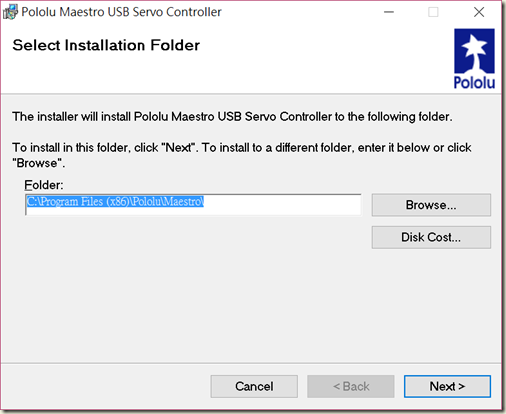
Task: Click the grayed-out < Back button
Action: point(351,386)
